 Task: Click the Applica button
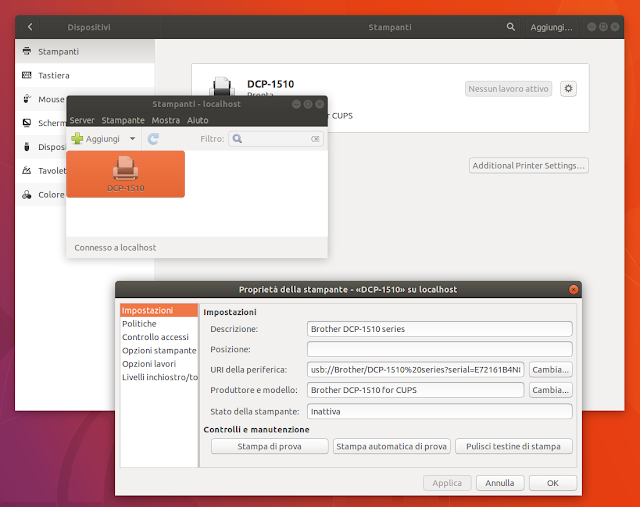[447, 483]
